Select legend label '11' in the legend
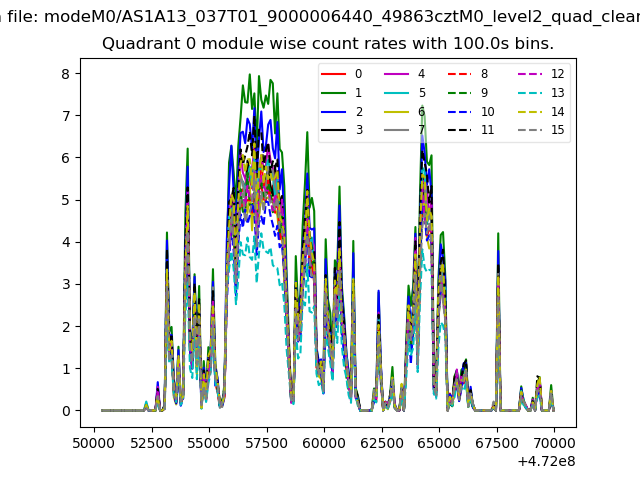 pos(487,130)
